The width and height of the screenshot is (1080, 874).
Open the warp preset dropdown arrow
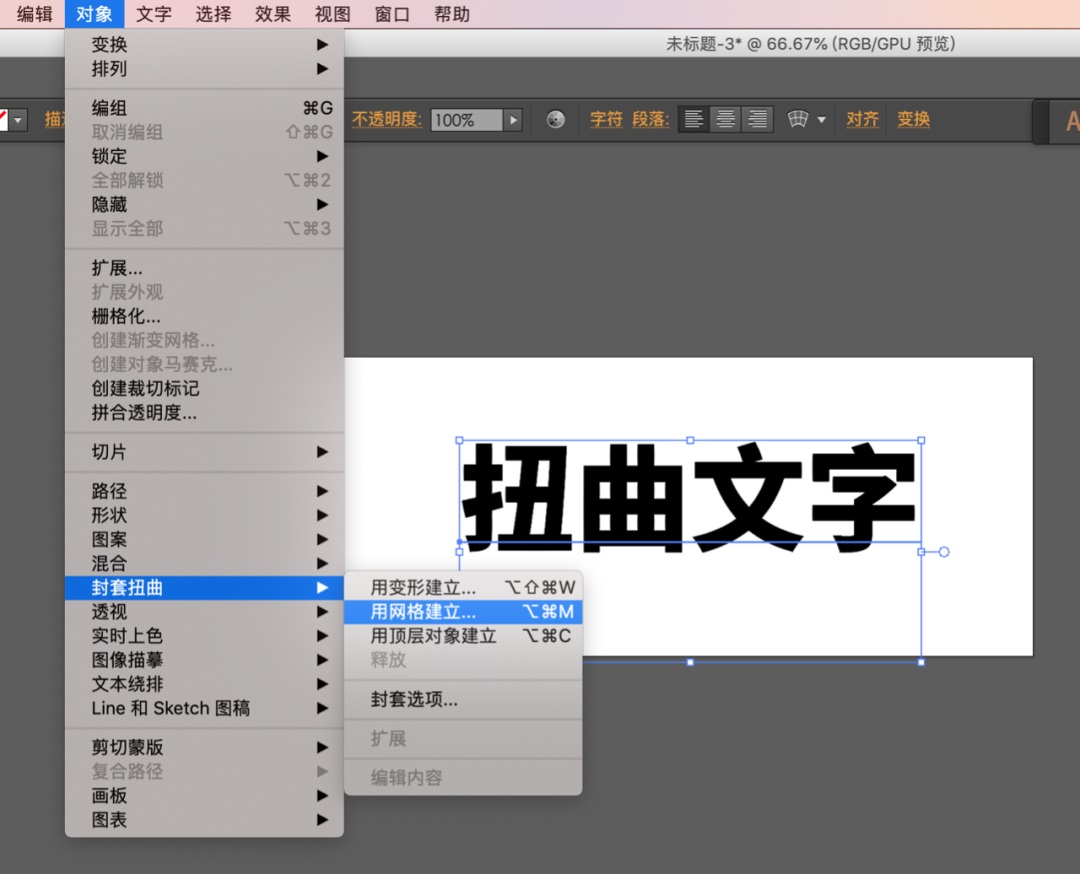point(821,120)
